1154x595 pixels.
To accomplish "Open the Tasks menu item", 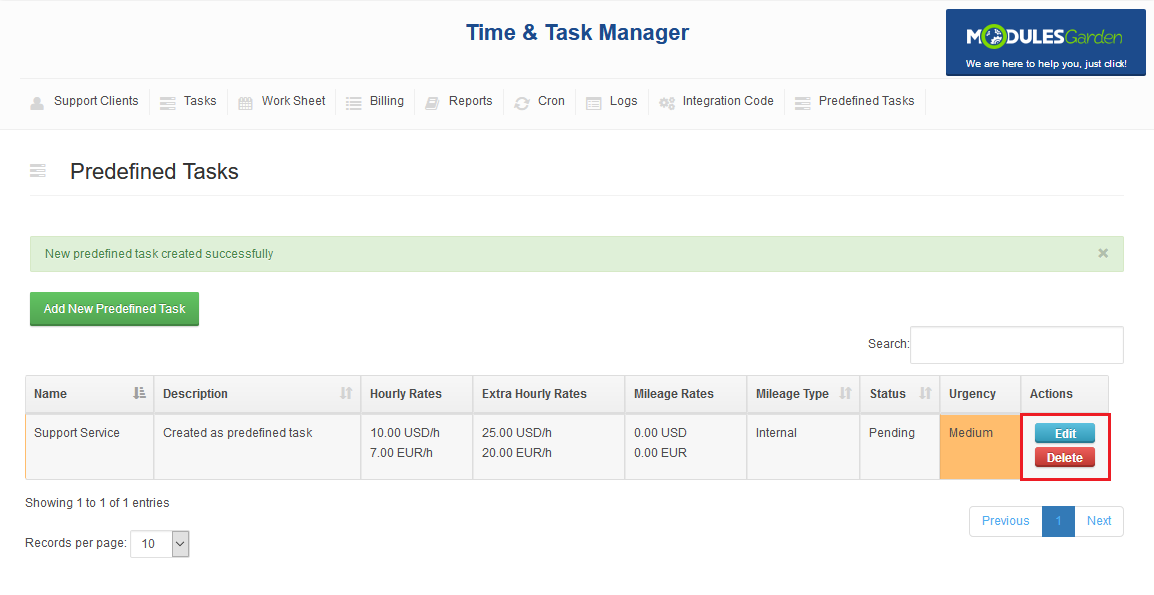I will point(200,101).
